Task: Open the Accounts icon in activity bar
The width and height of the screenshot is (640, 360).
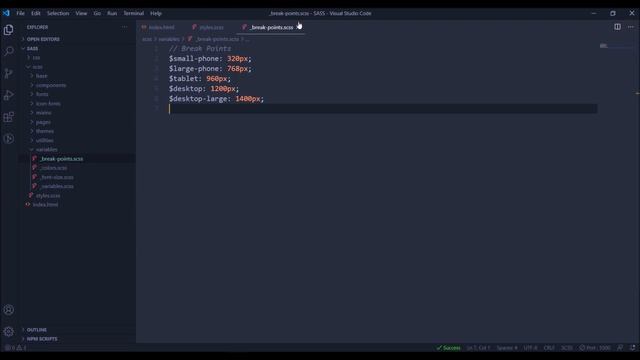Action: click(x=9, y=310)
